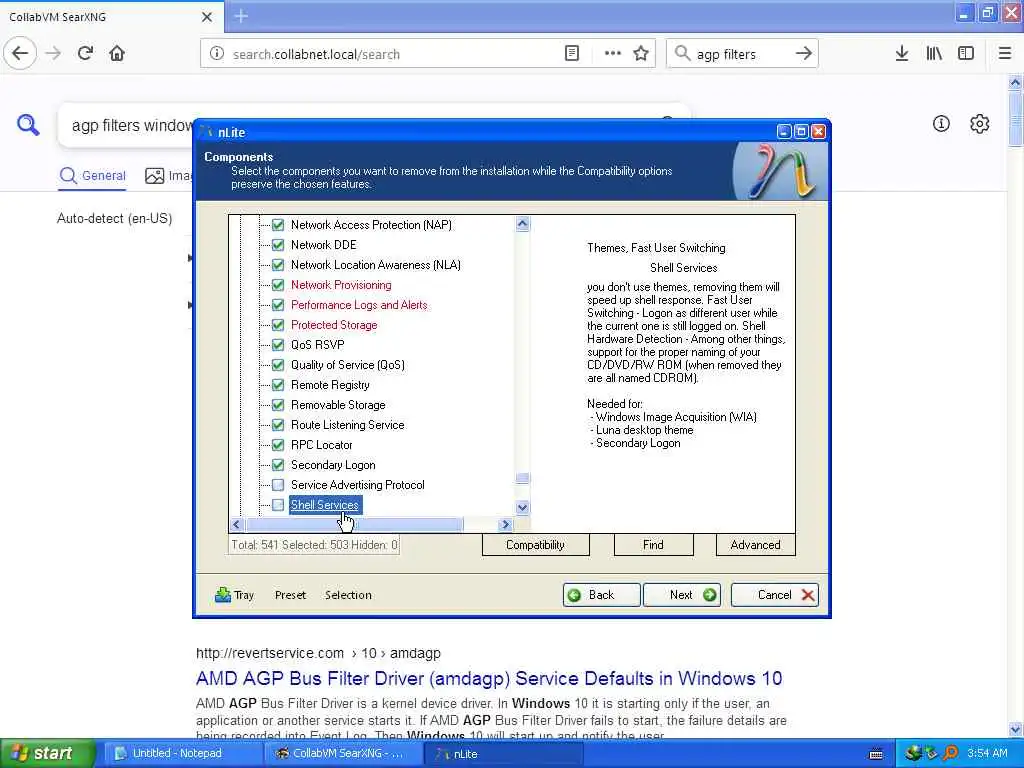Image resolution: width=1024 pixels, height=768 pixels.
Task: Click the browser page vertical scrollbar thumb
Action: 1015,119
